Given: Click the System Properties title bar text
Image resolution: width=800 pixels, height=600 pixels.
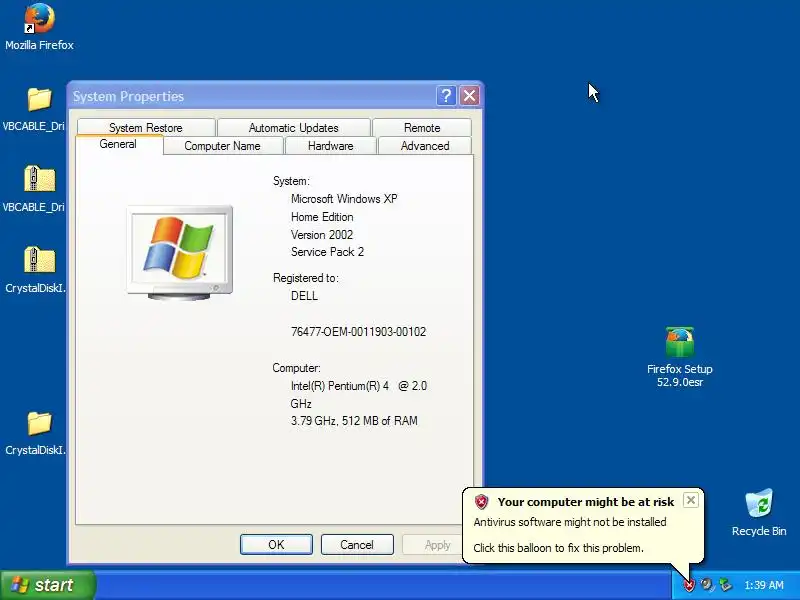Looking at the screenshot, I should pyautogui.click(x=128, y=96).
